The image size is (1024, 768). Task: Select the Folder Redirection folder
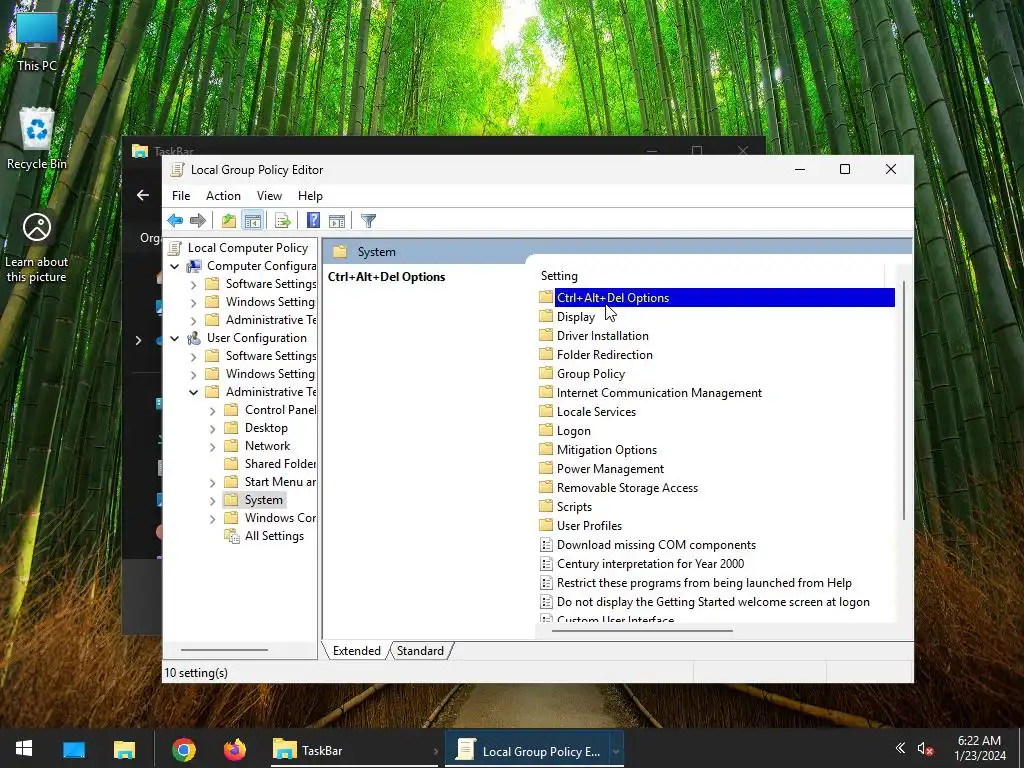pyautogui.click(x=604, y=354)
